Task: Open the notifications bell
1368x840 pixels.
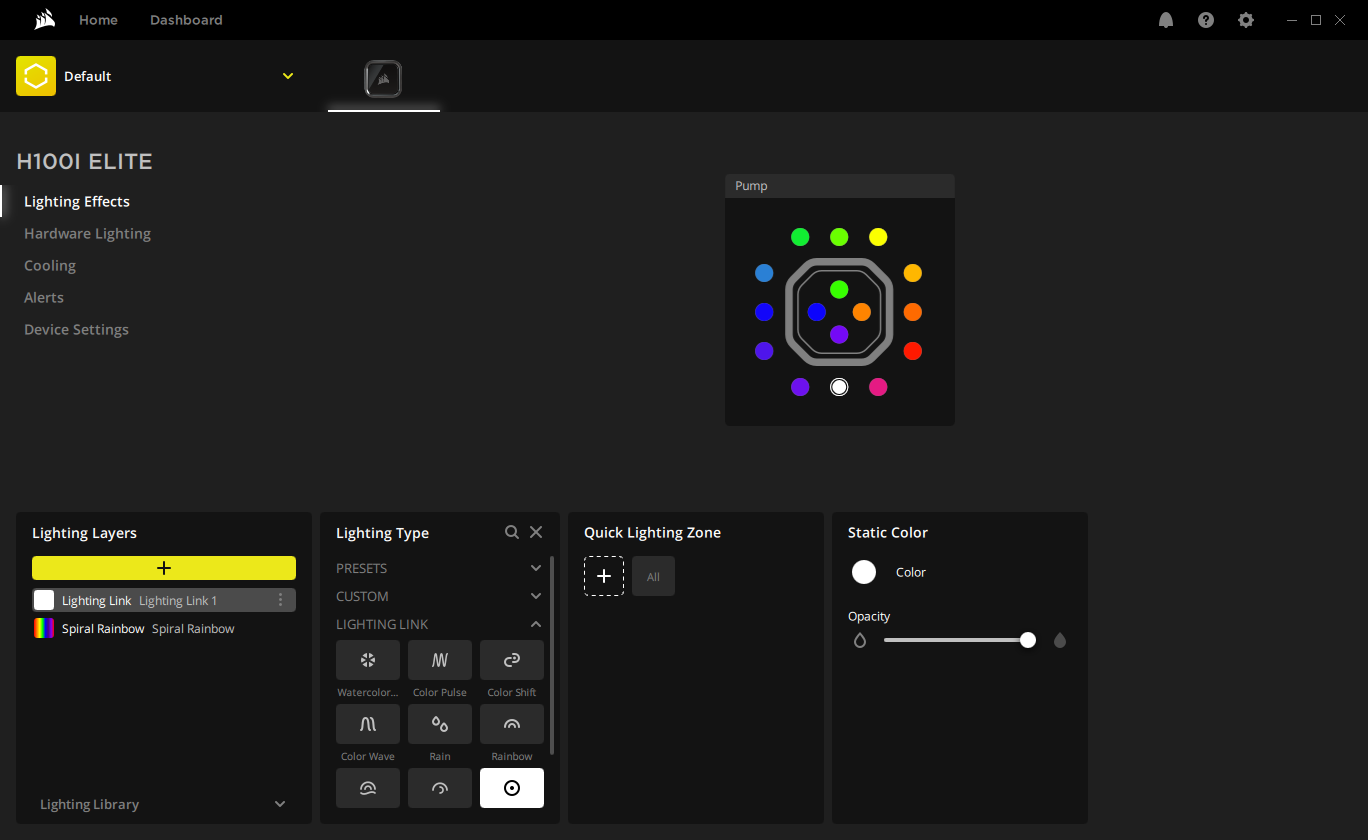Action: click(1166, 20)
